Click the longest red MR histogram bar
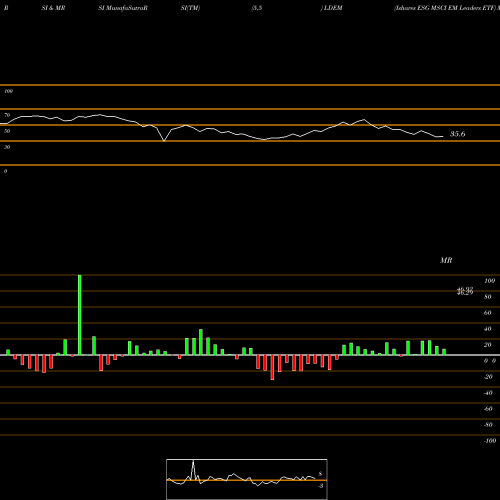 click(x=272, y=367)
